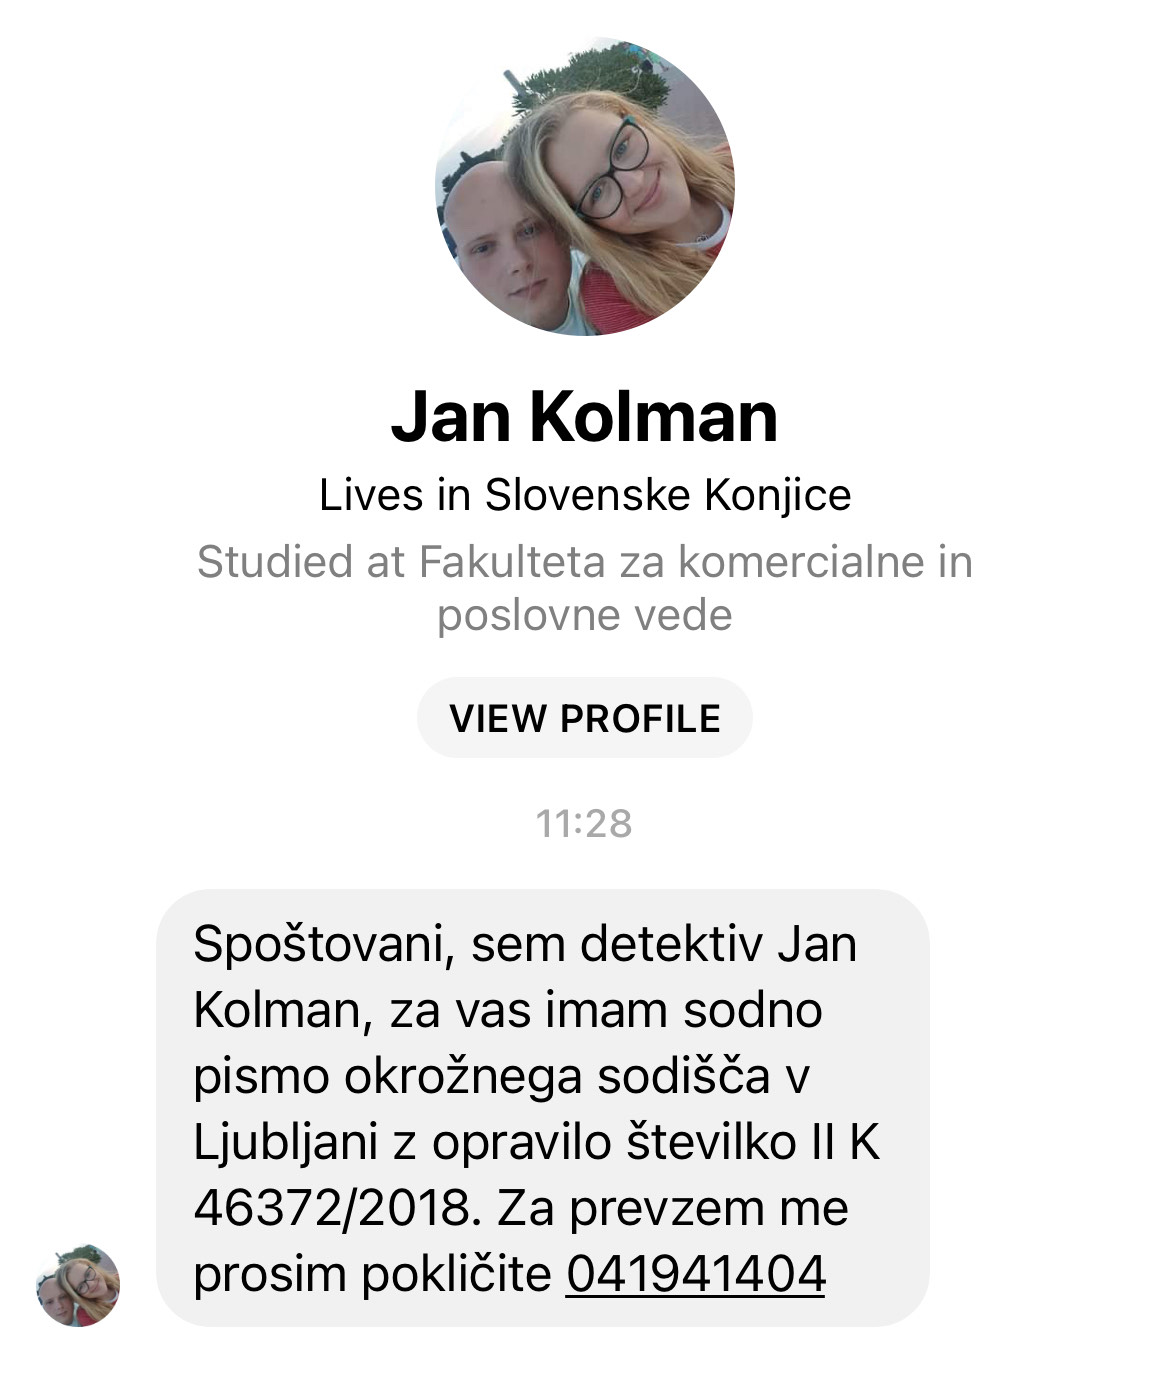Tap the words okrožnega sodišča in message
Screen dimensions: 1170x1390
[x=557, y=1078]
